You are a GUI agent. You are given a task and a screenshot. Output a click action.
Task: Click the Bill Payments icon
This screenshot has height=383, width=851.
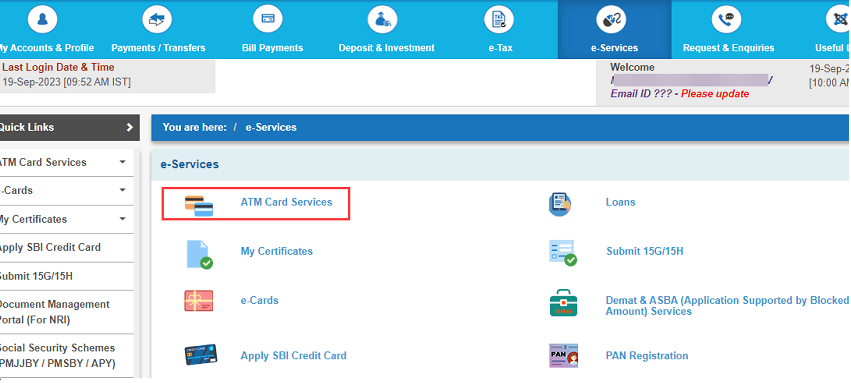(x=268, y=19)
